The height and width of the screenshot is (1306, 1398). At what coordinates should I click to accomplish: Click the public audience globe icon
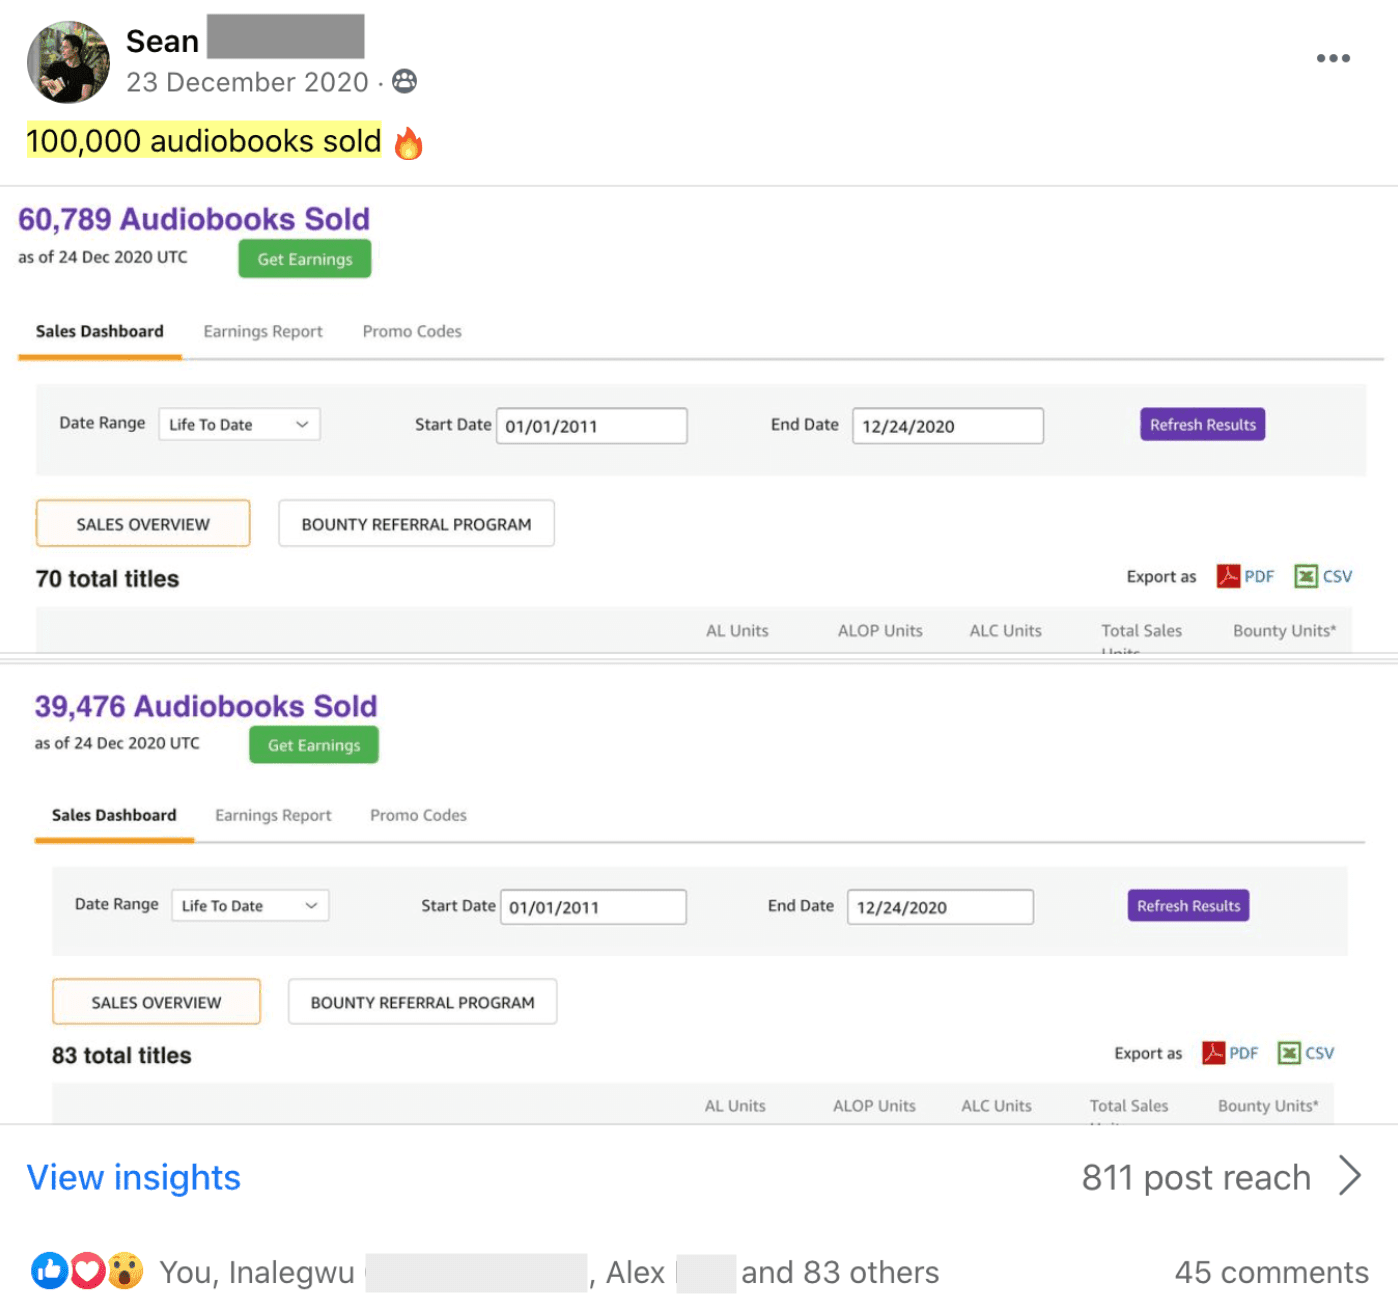(x=404, y=82)
